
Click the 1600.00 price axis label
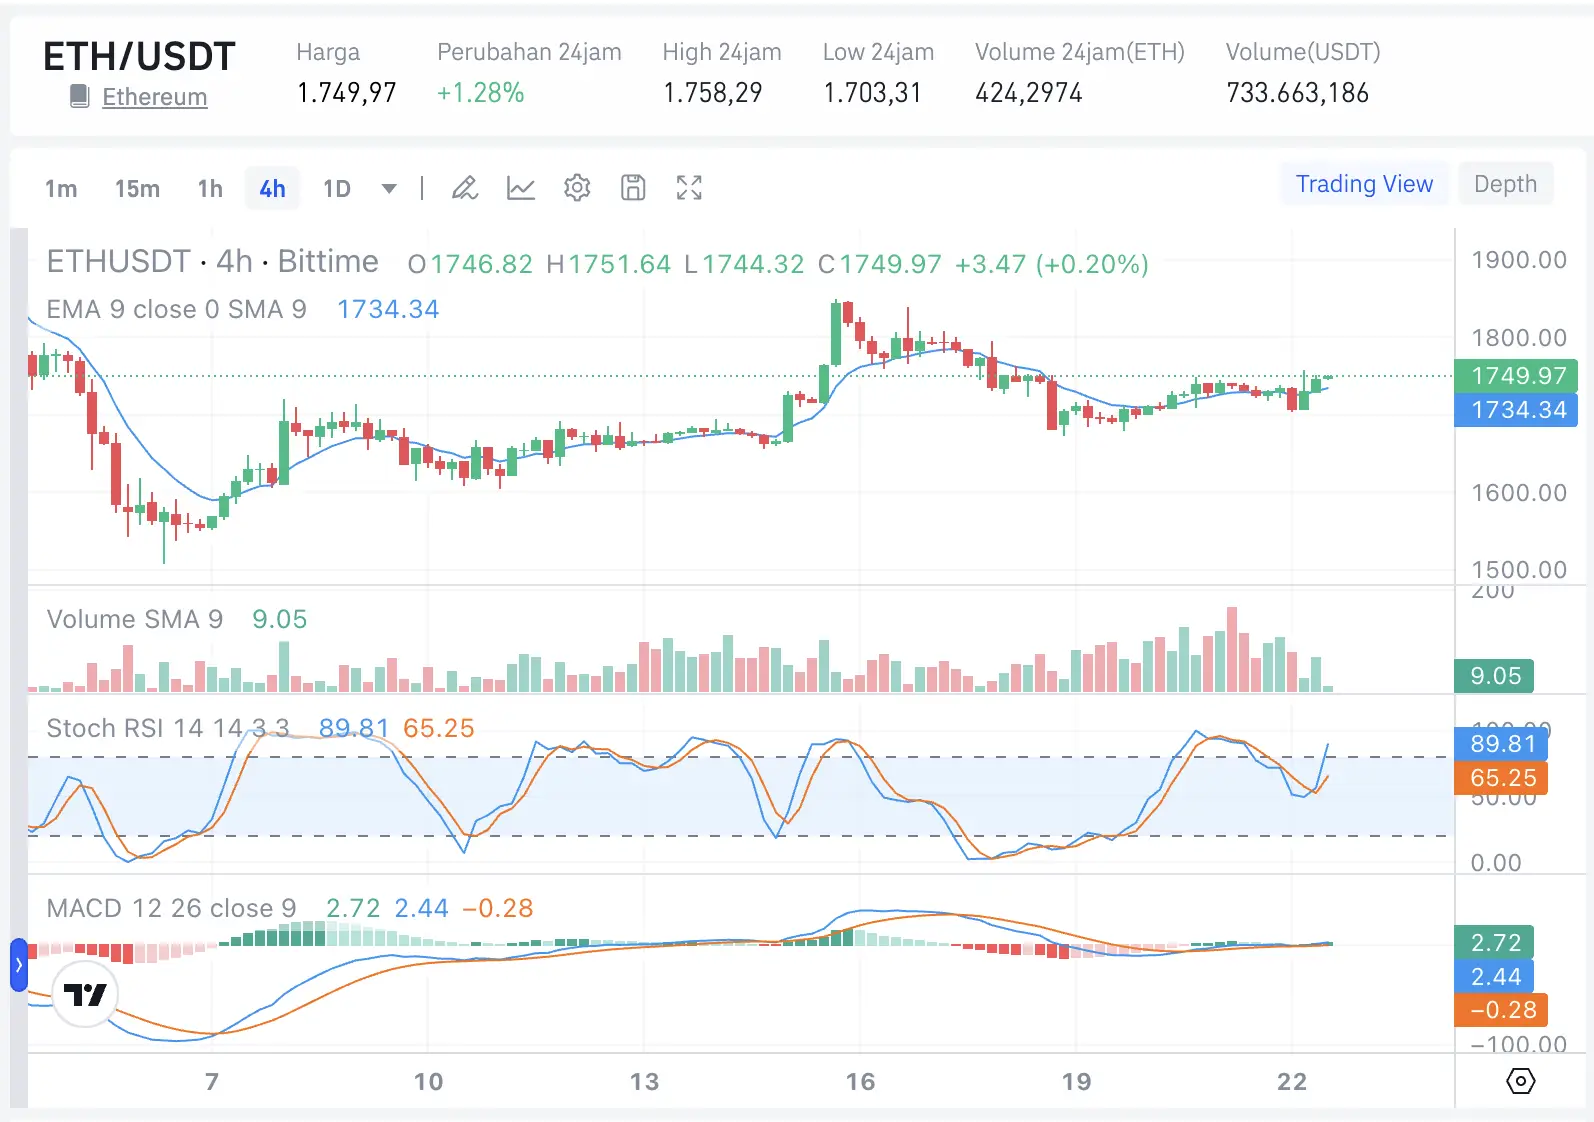click(x=1519, y=493)
